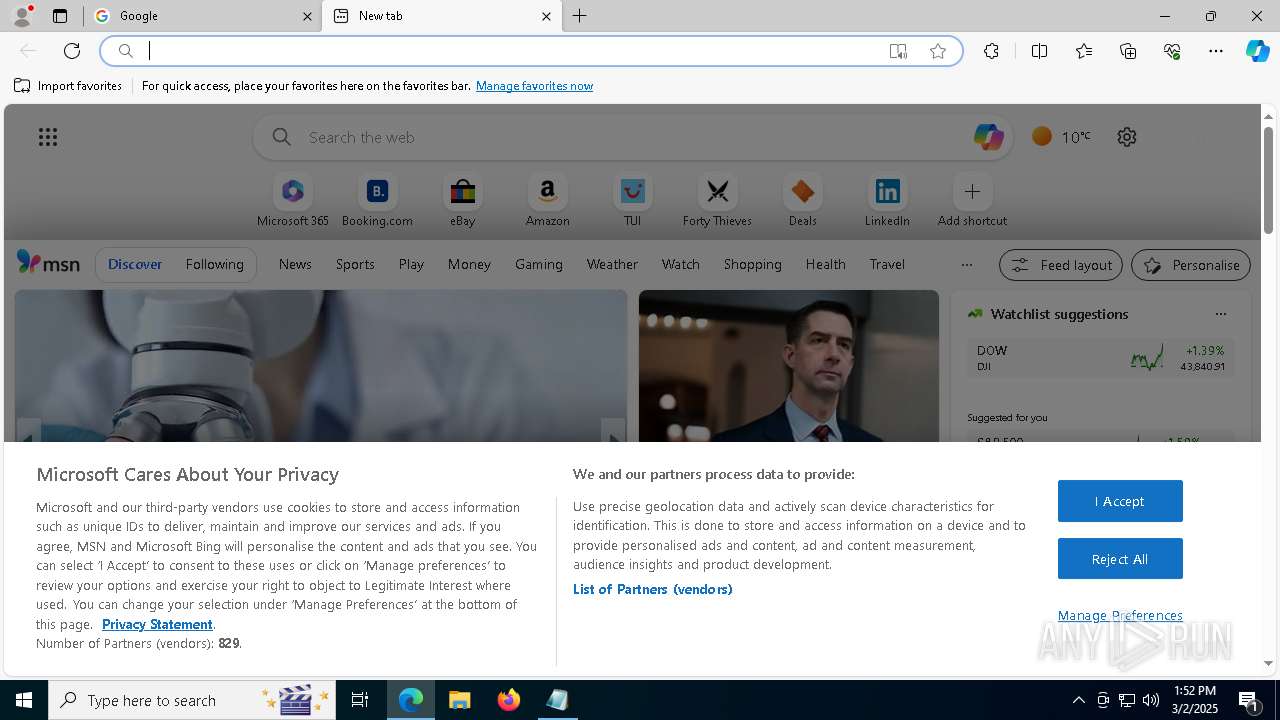Open the eBay shortcut

point(462,200)
